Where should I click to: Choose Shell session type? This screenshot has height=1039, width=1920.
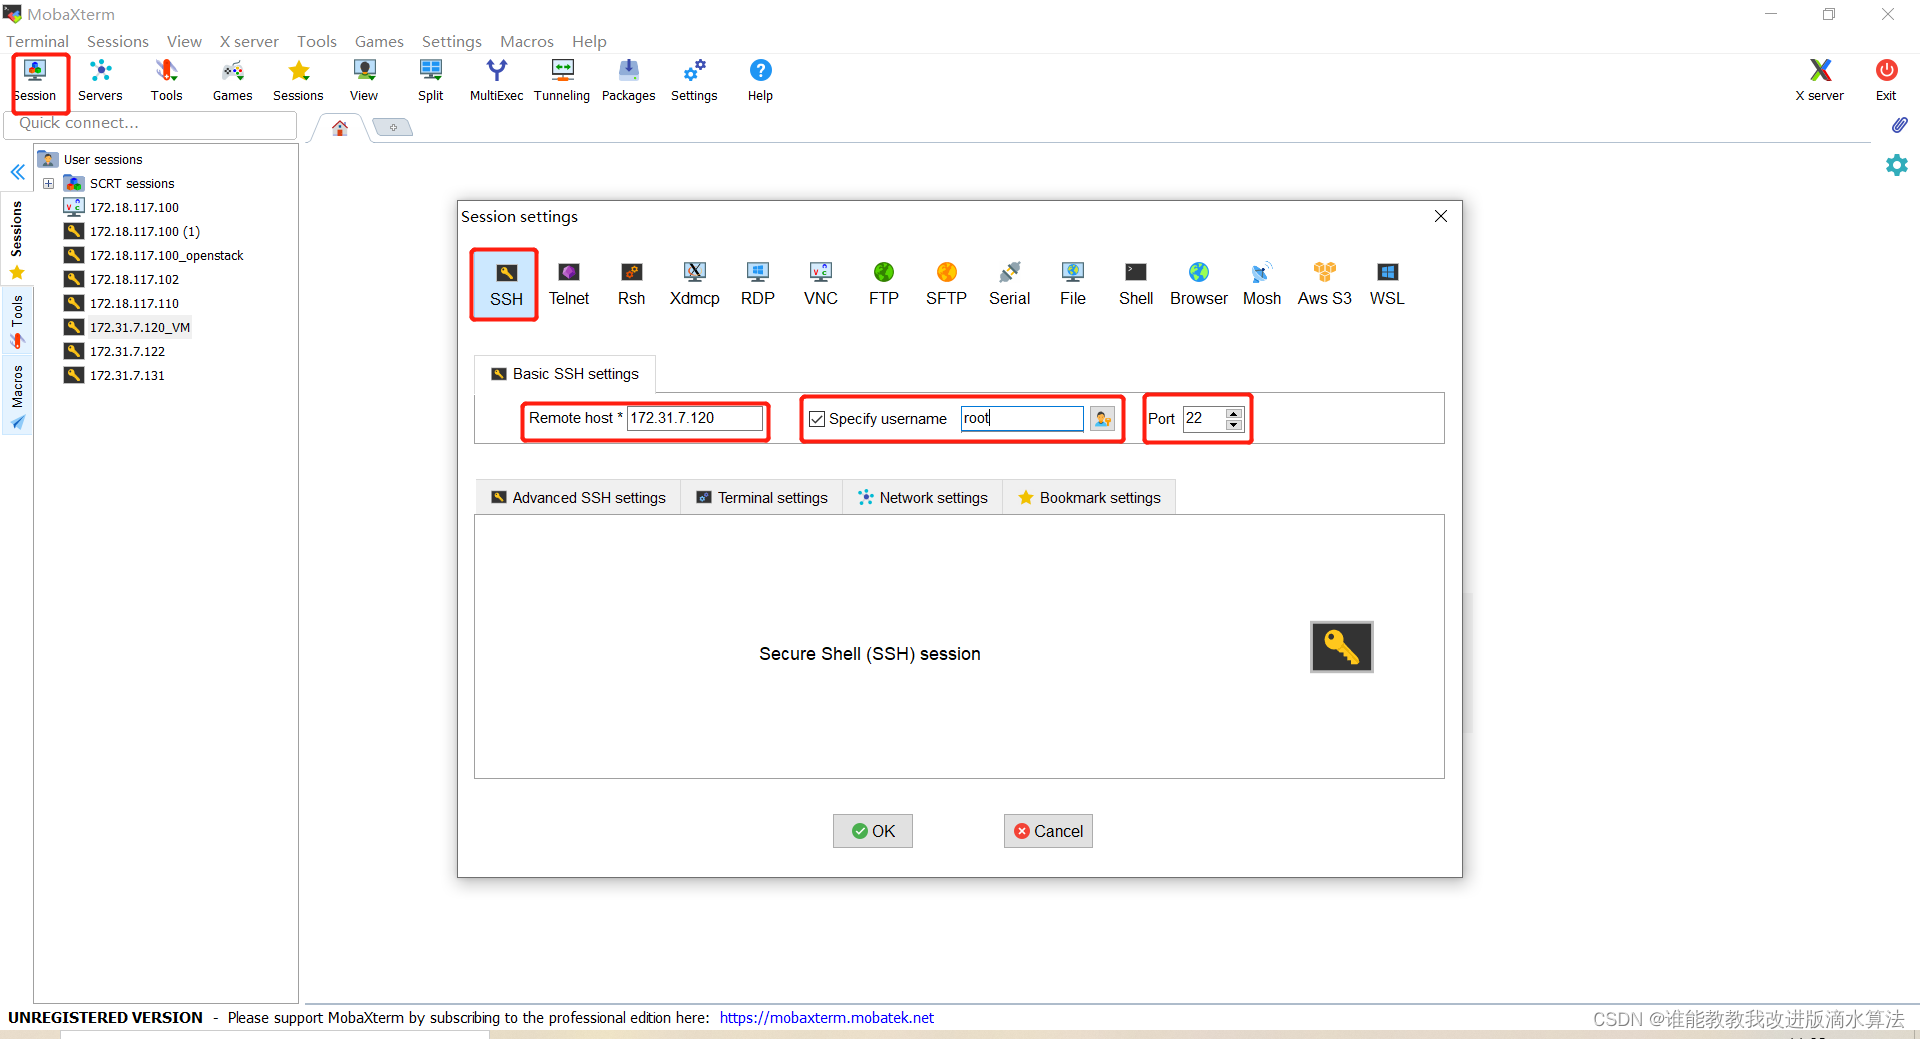click(1136, 285)
